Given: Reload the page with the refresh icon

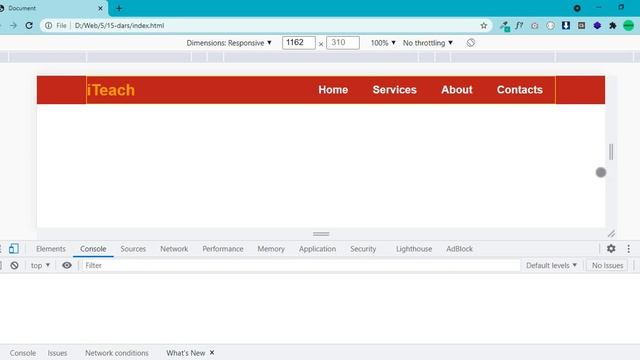Looking at the screenshot, I should [x=29, y=25].
